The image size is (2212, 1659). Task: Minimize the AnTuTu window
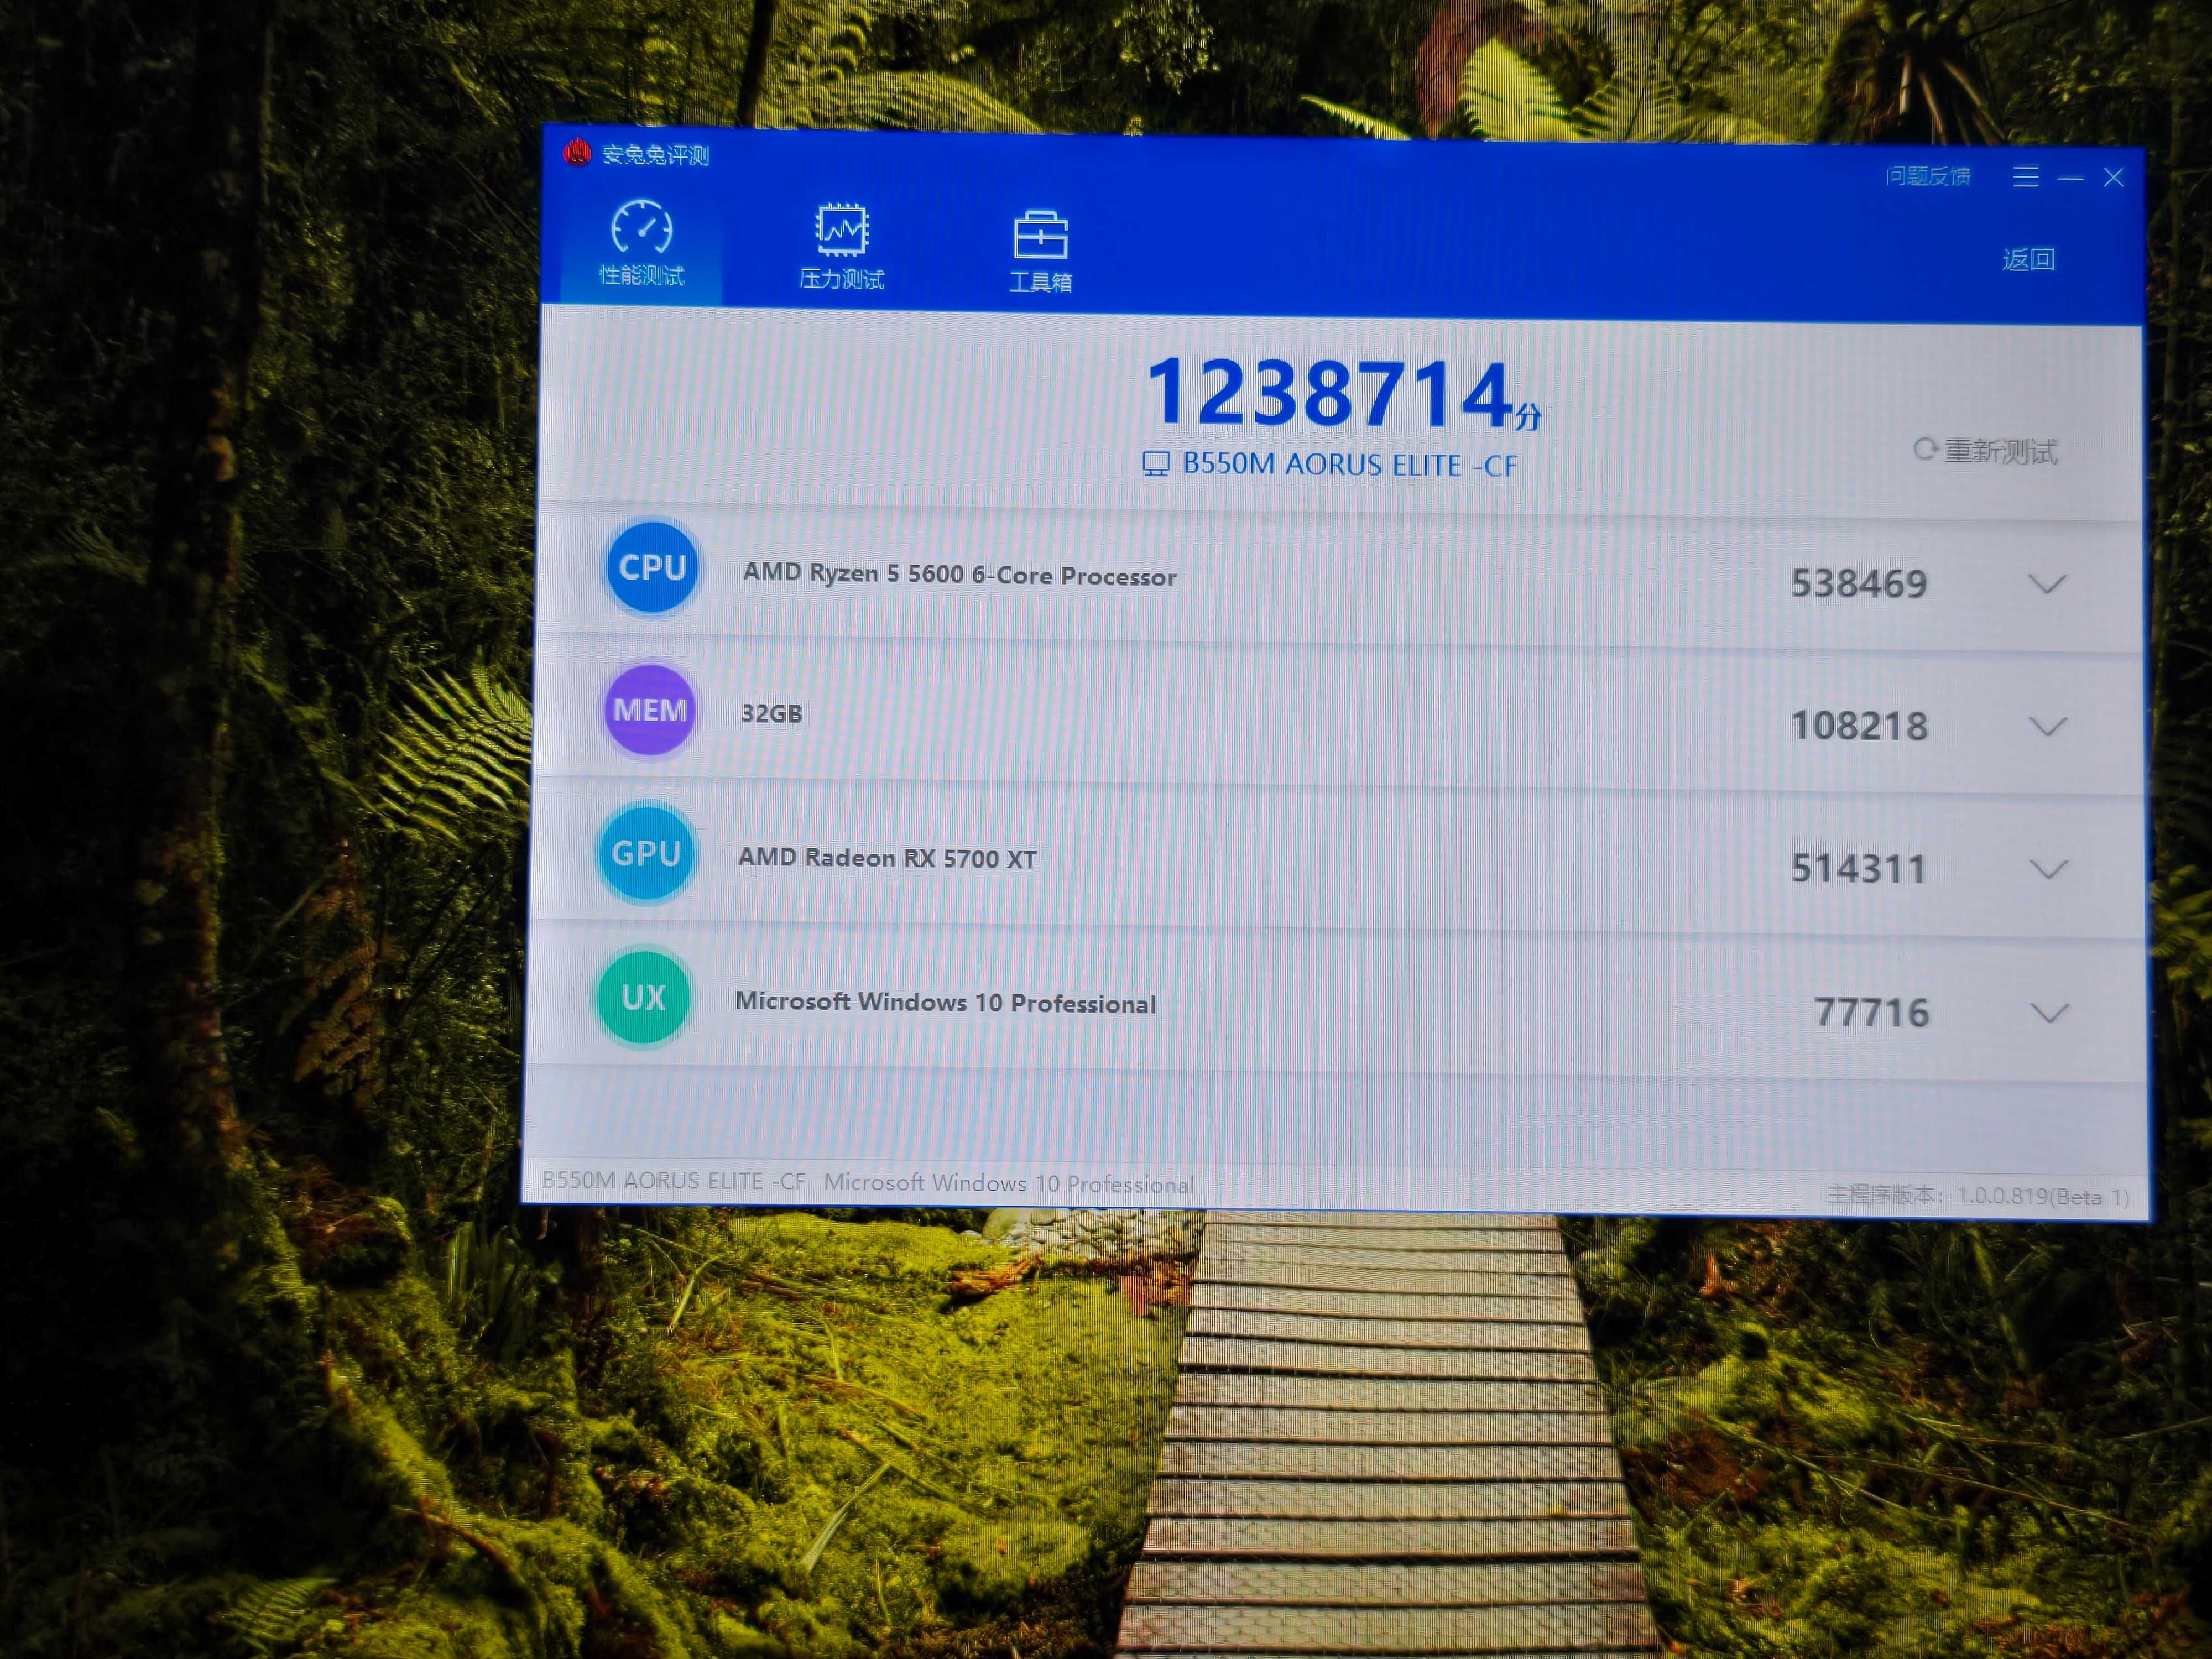click(x=2070, y=179)
